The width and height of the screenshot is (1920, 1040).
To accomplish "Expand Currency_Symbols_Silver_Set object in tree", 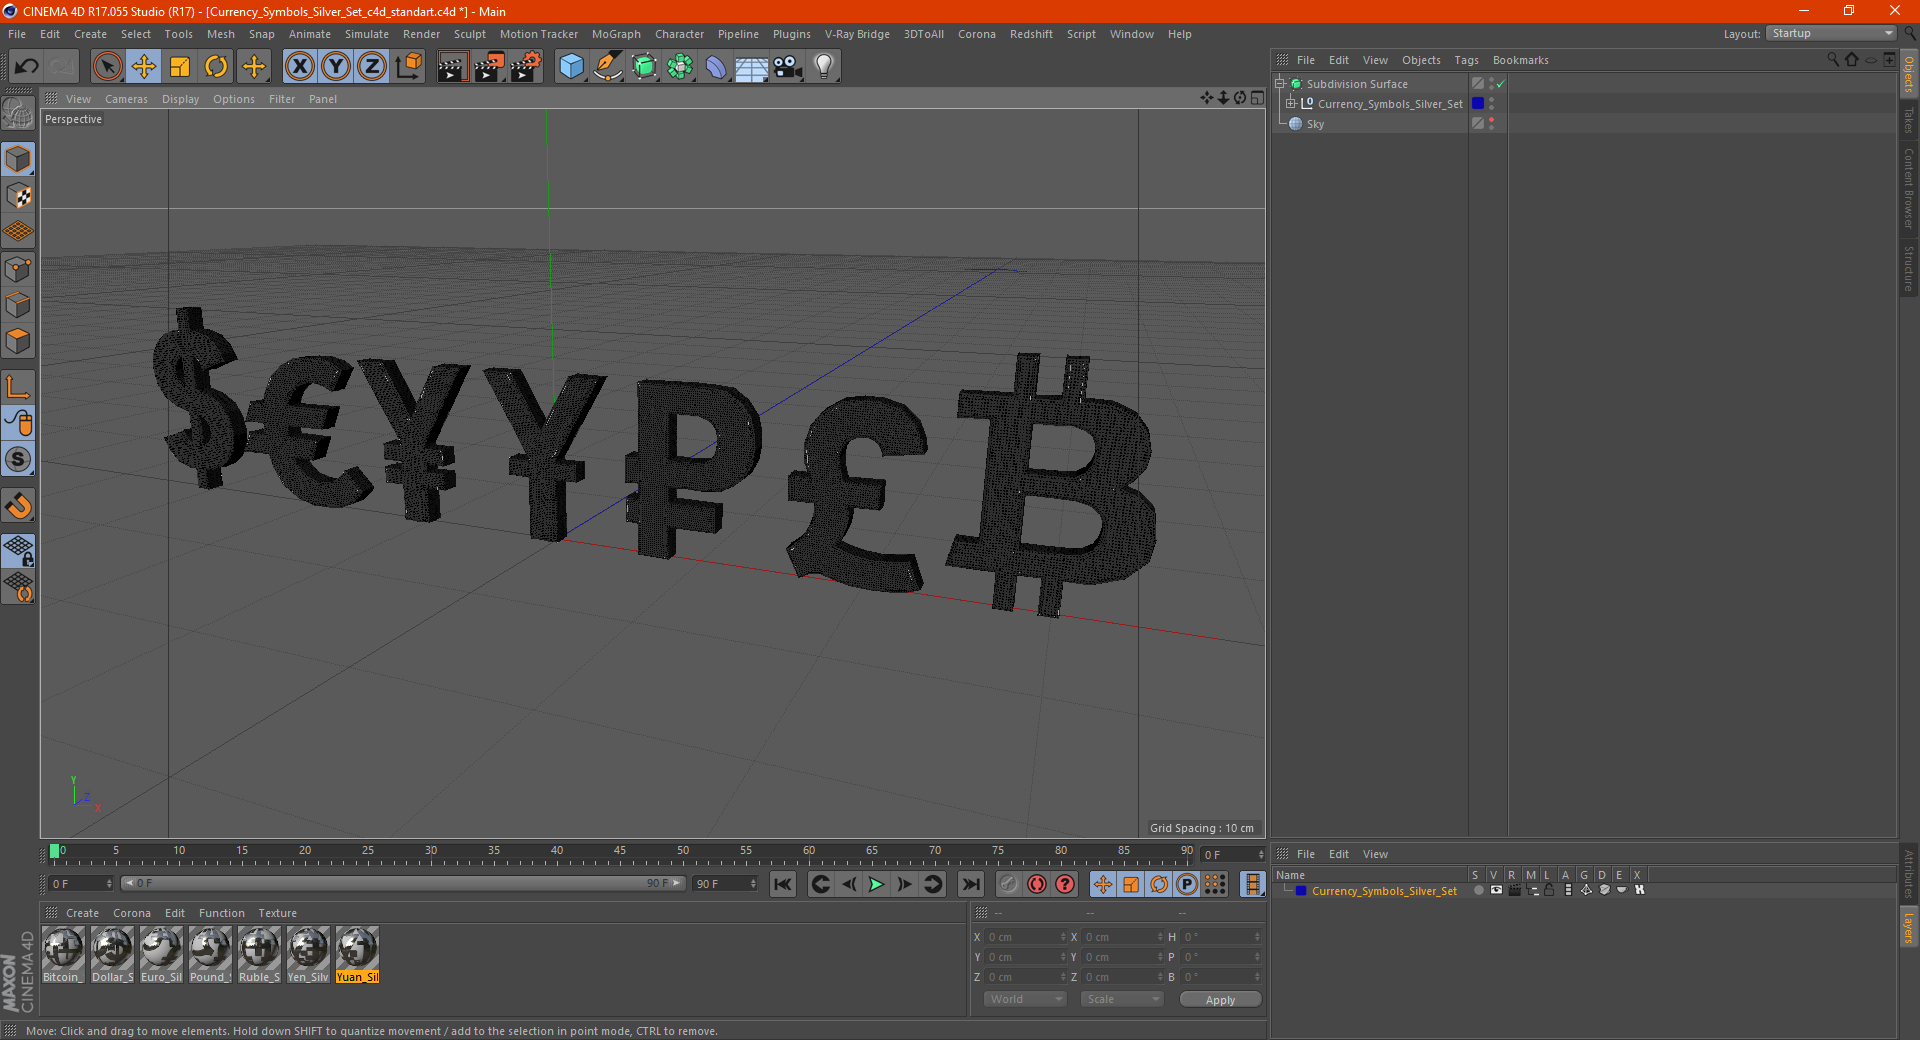I will pos(1291,103).
